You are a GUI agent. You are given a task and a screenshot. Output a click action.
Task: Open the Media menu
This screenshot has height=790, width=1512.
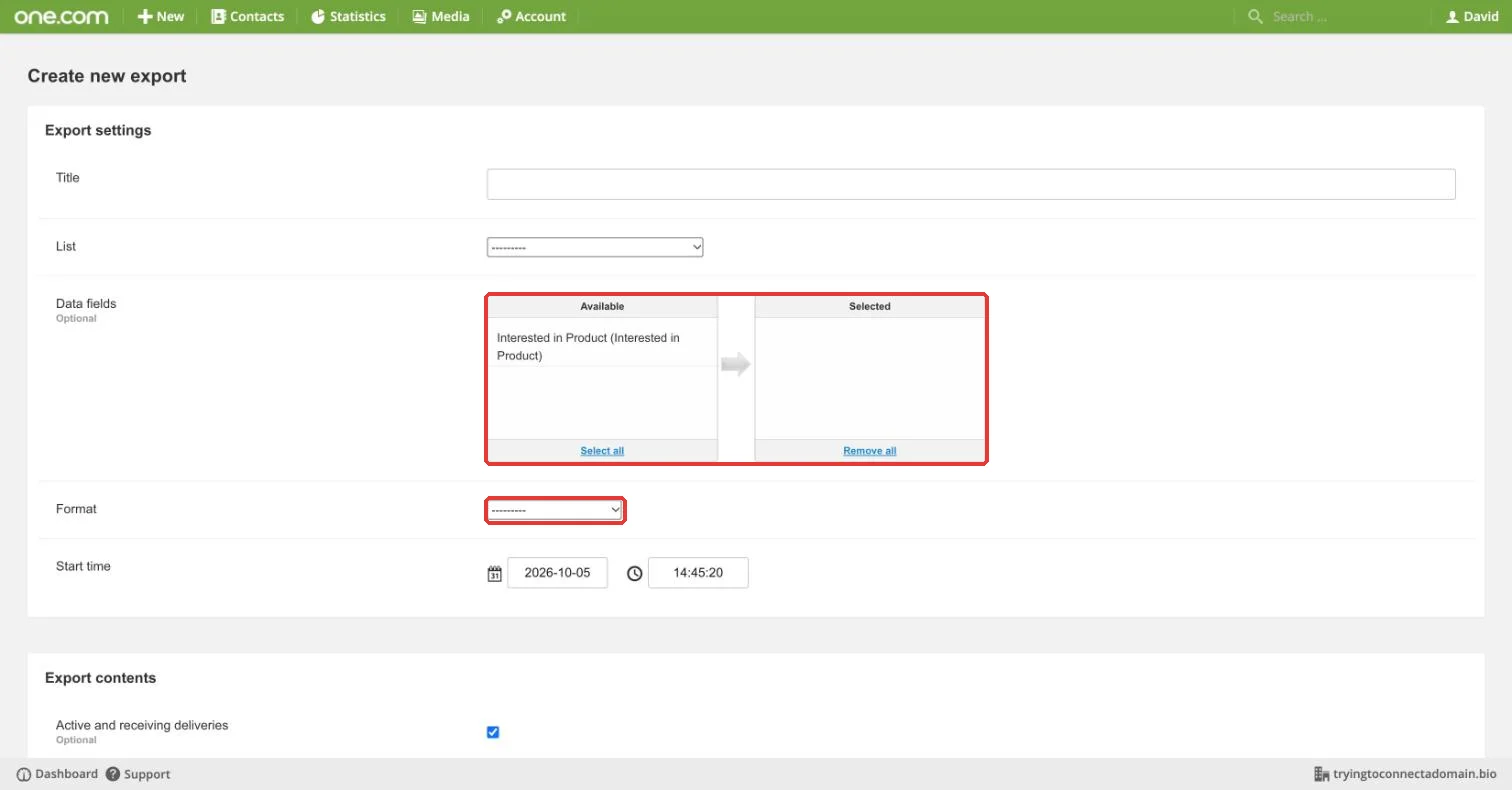click(441, 16)
